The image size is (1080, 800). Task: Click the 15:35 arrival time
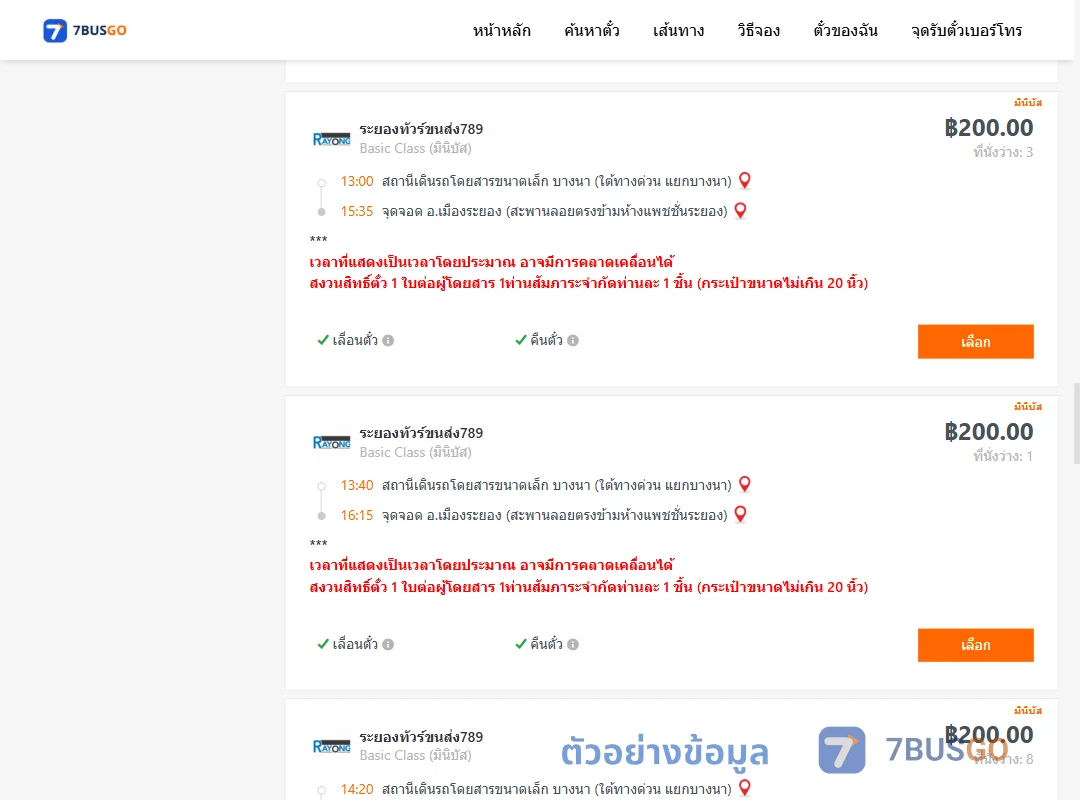tap(357, 211)
